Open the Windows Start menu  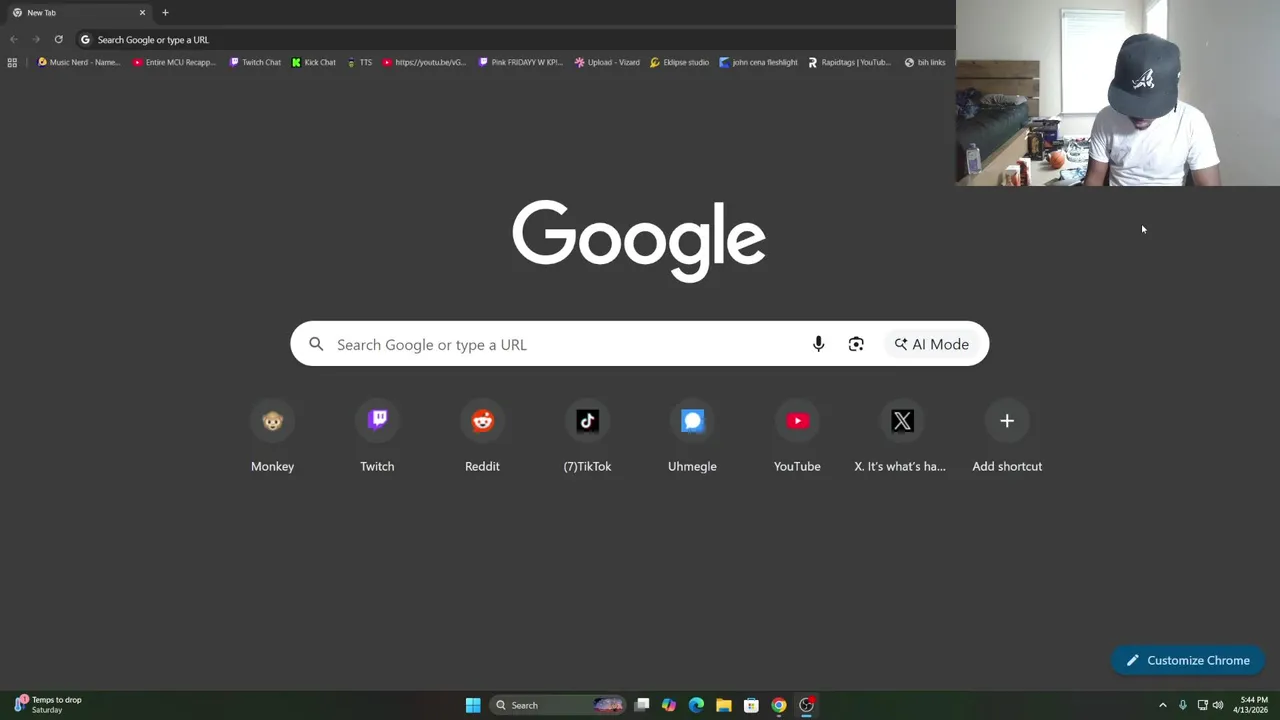(x=473, y=705)
